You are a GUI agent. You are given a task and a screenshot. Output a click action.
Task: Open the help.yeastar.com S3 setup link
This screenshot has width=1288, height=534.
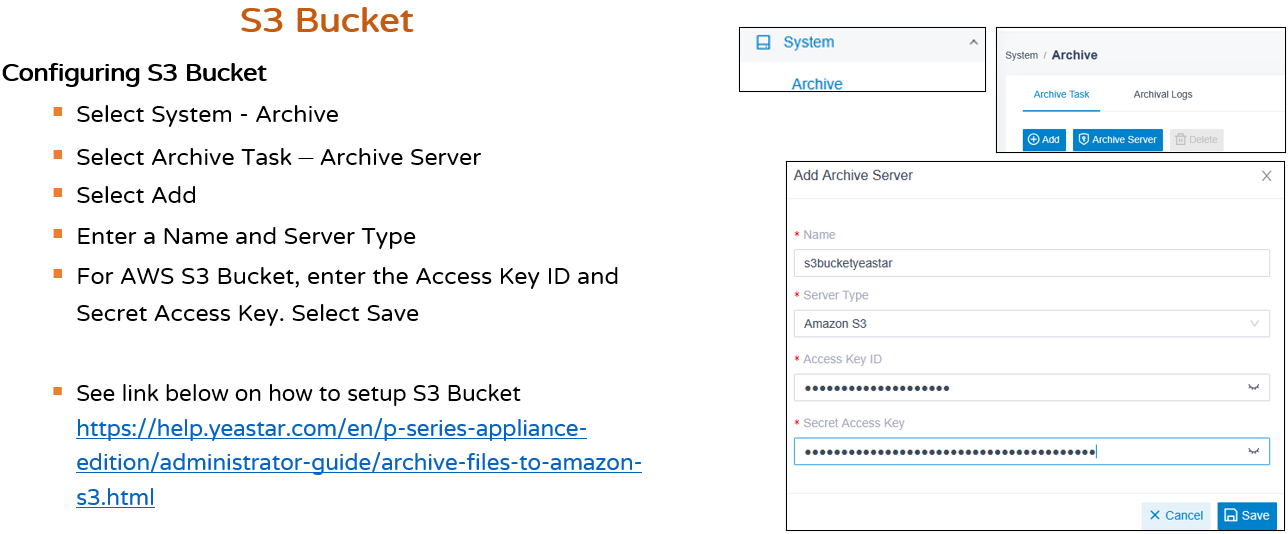pos(359,463)
